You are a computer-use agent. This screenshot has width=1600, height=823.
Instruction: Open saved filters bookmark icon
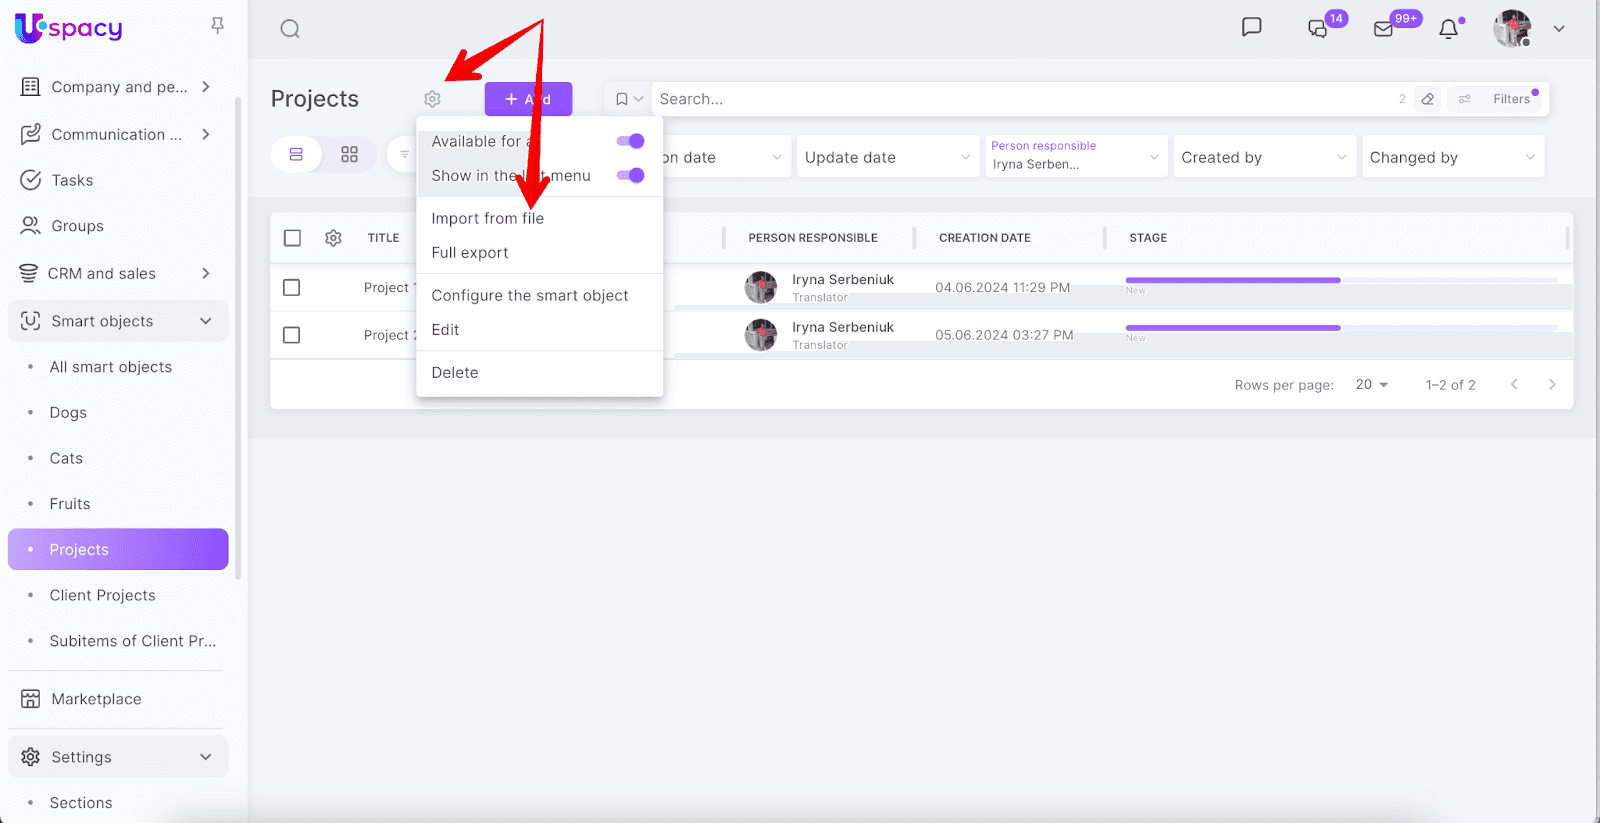(621, 99)
